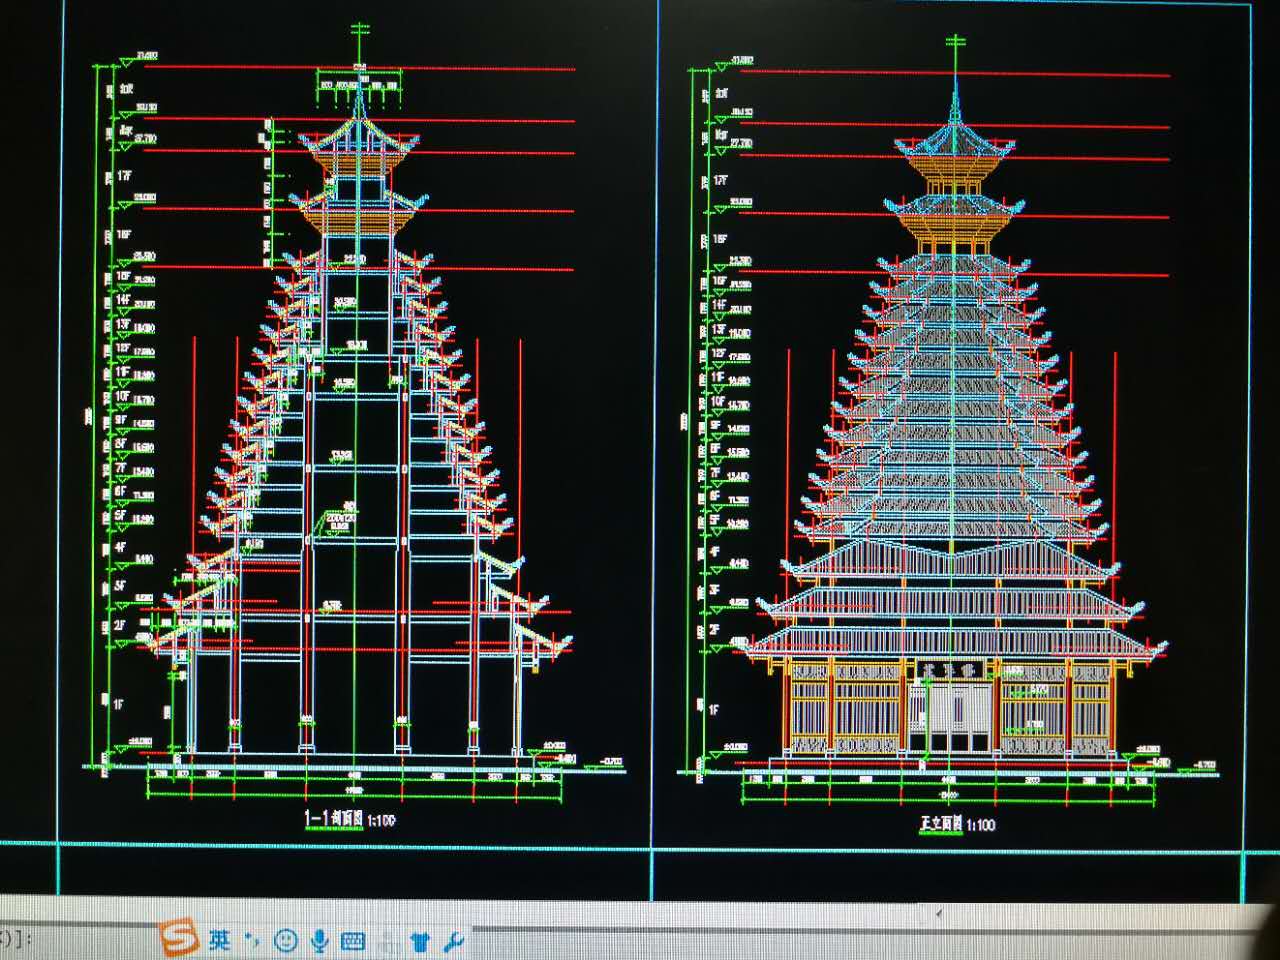This screenshot has width=1280, height=960.
Task: Click the Sogou voice input microphone
Action: tap(320, 940)
